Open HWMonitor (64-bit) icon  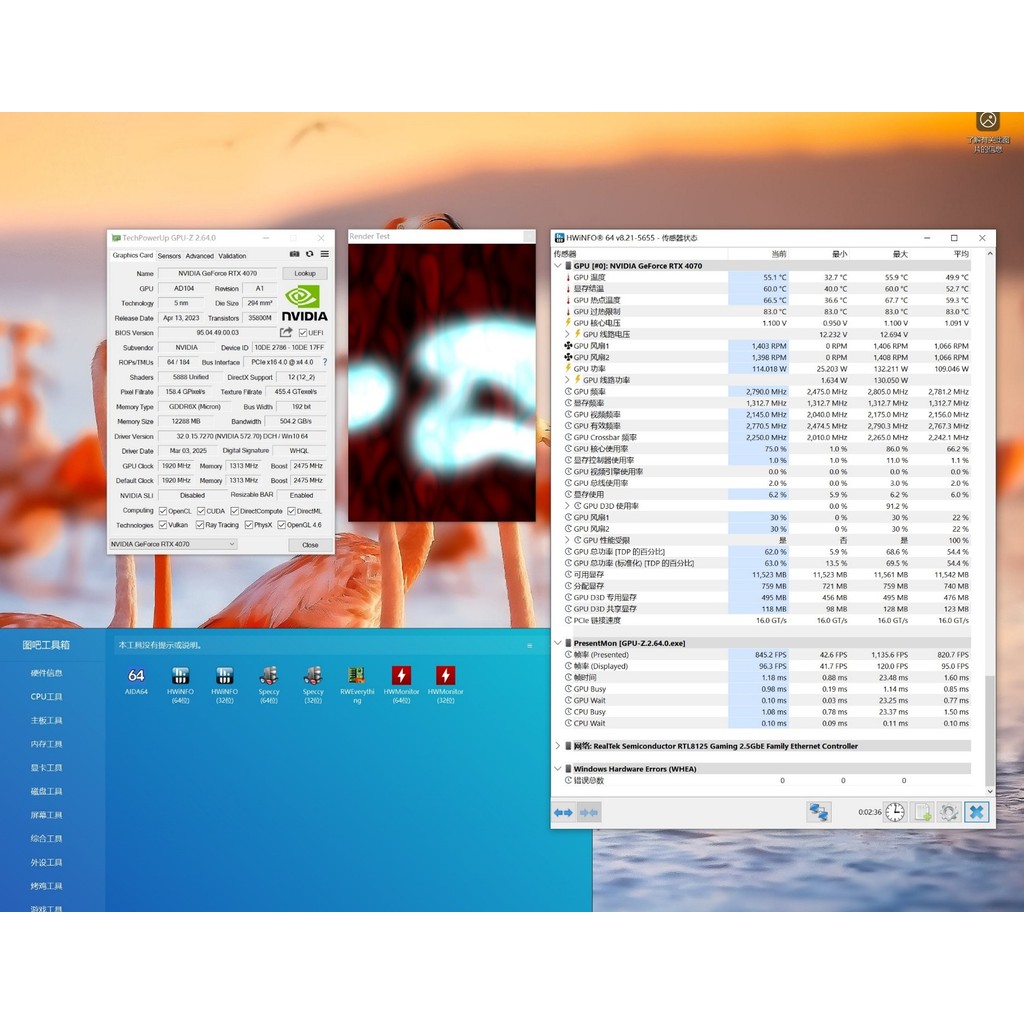pyautogui.click(x=401, y=684)
